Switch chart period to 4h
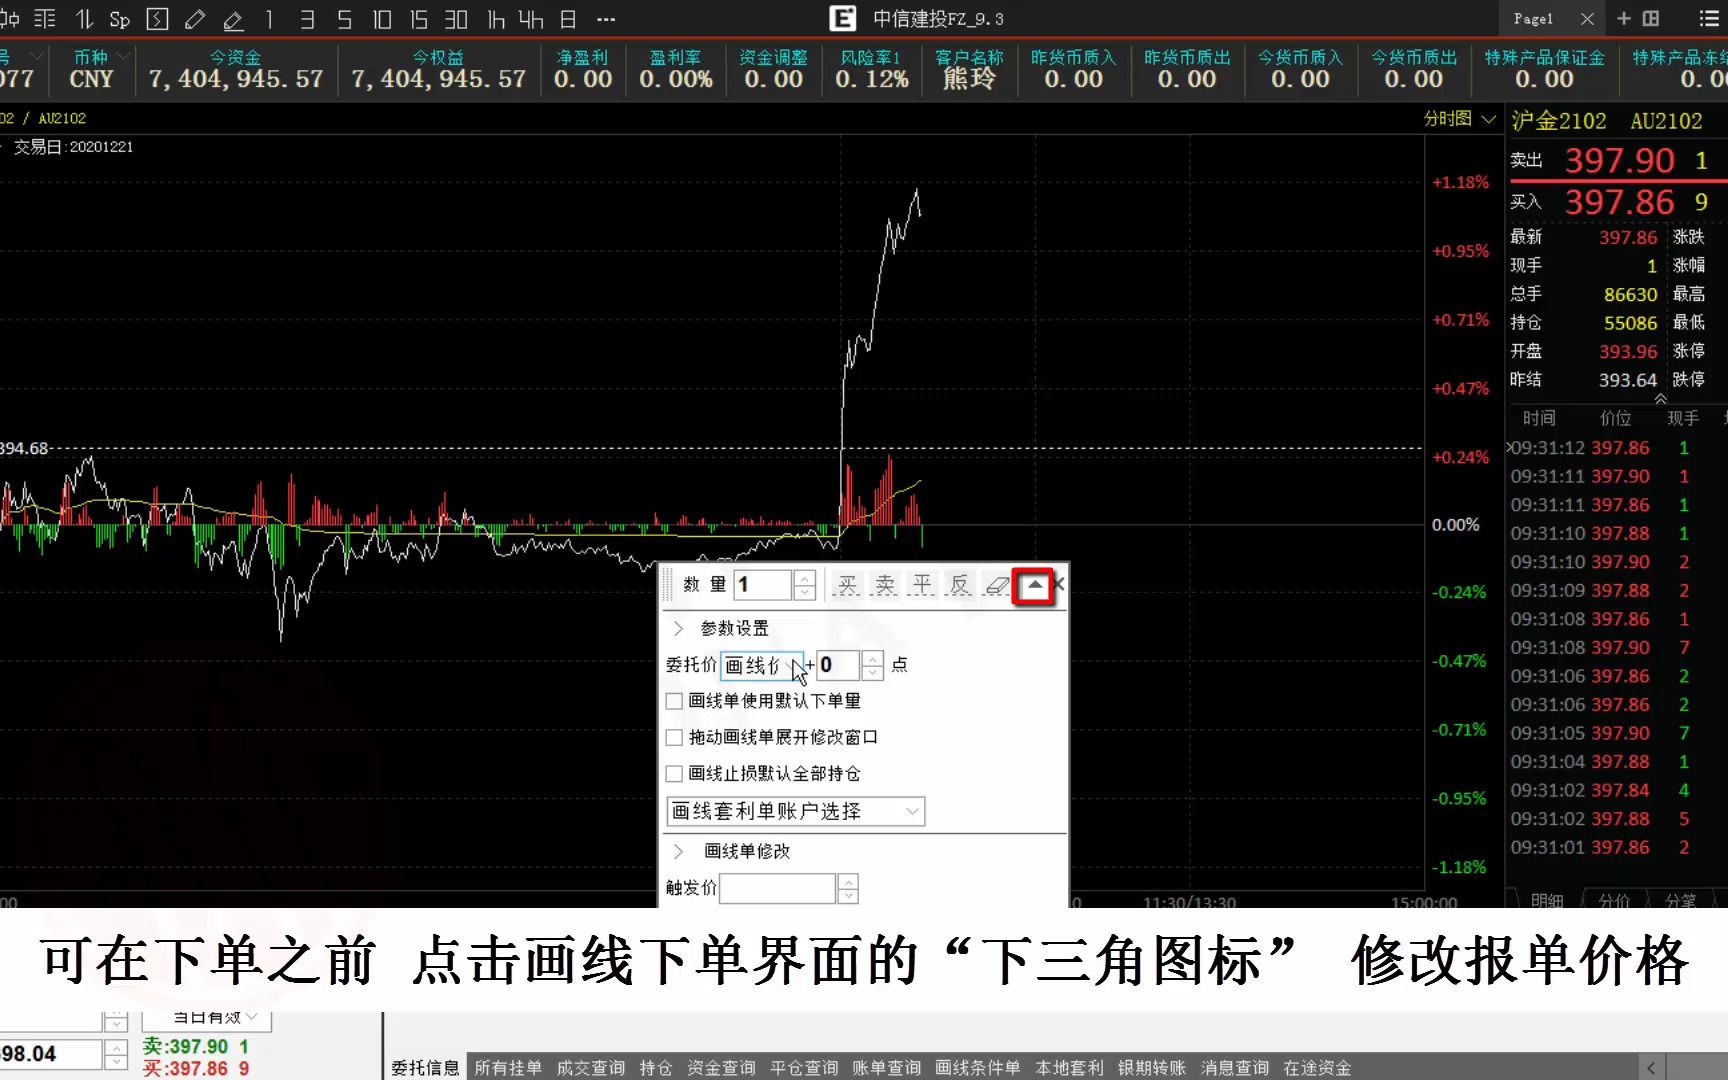This screenshot has width=1728, height=1080. [530, 20]
